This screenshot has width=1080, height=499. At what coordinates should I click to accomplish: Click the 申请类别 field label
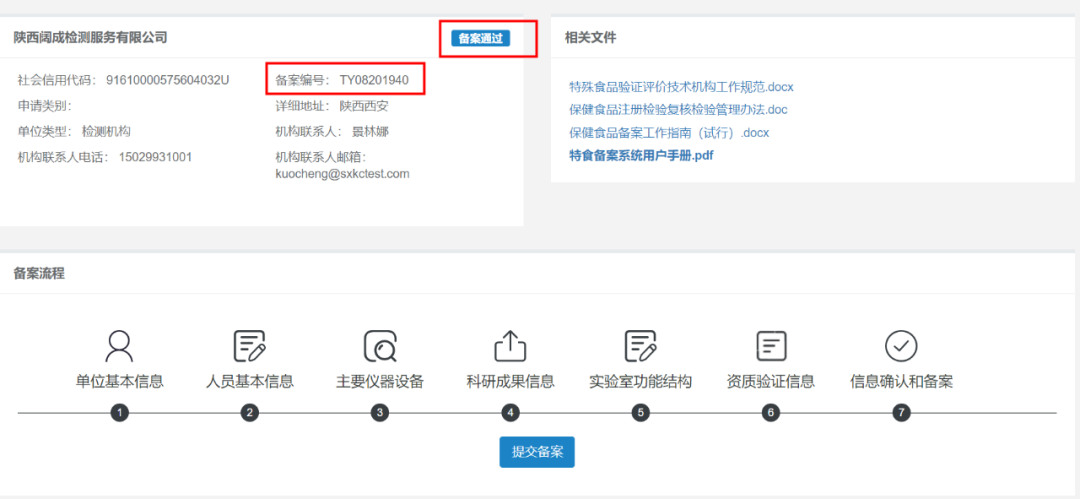tap(45, 106)
